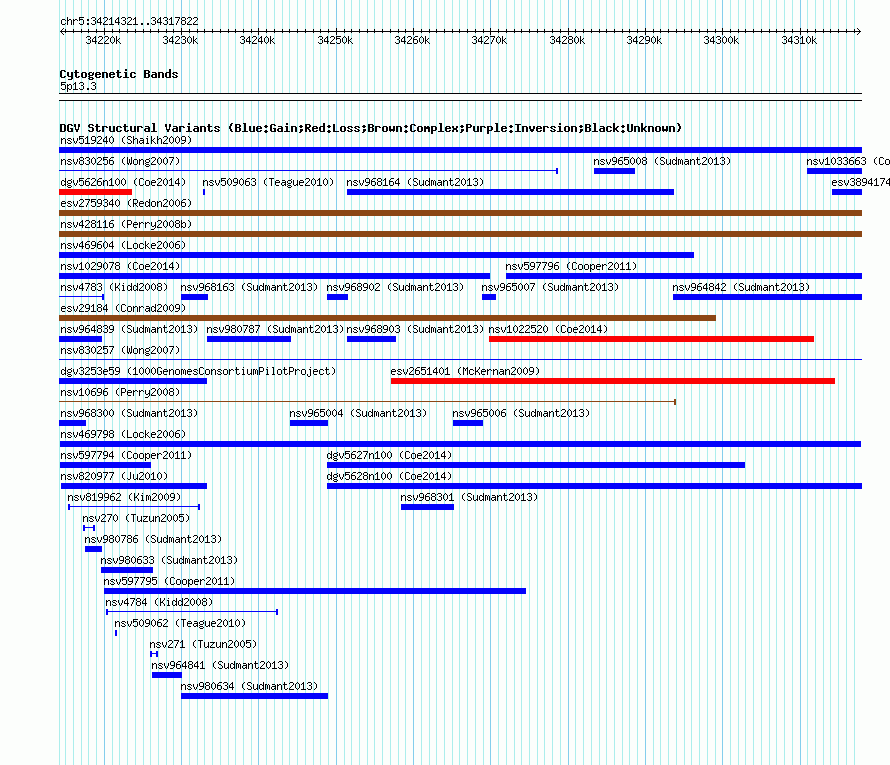The image size is (890, 765).
Task: Click the 34310k ruler tick label
Action: click(x=799, y=40)
